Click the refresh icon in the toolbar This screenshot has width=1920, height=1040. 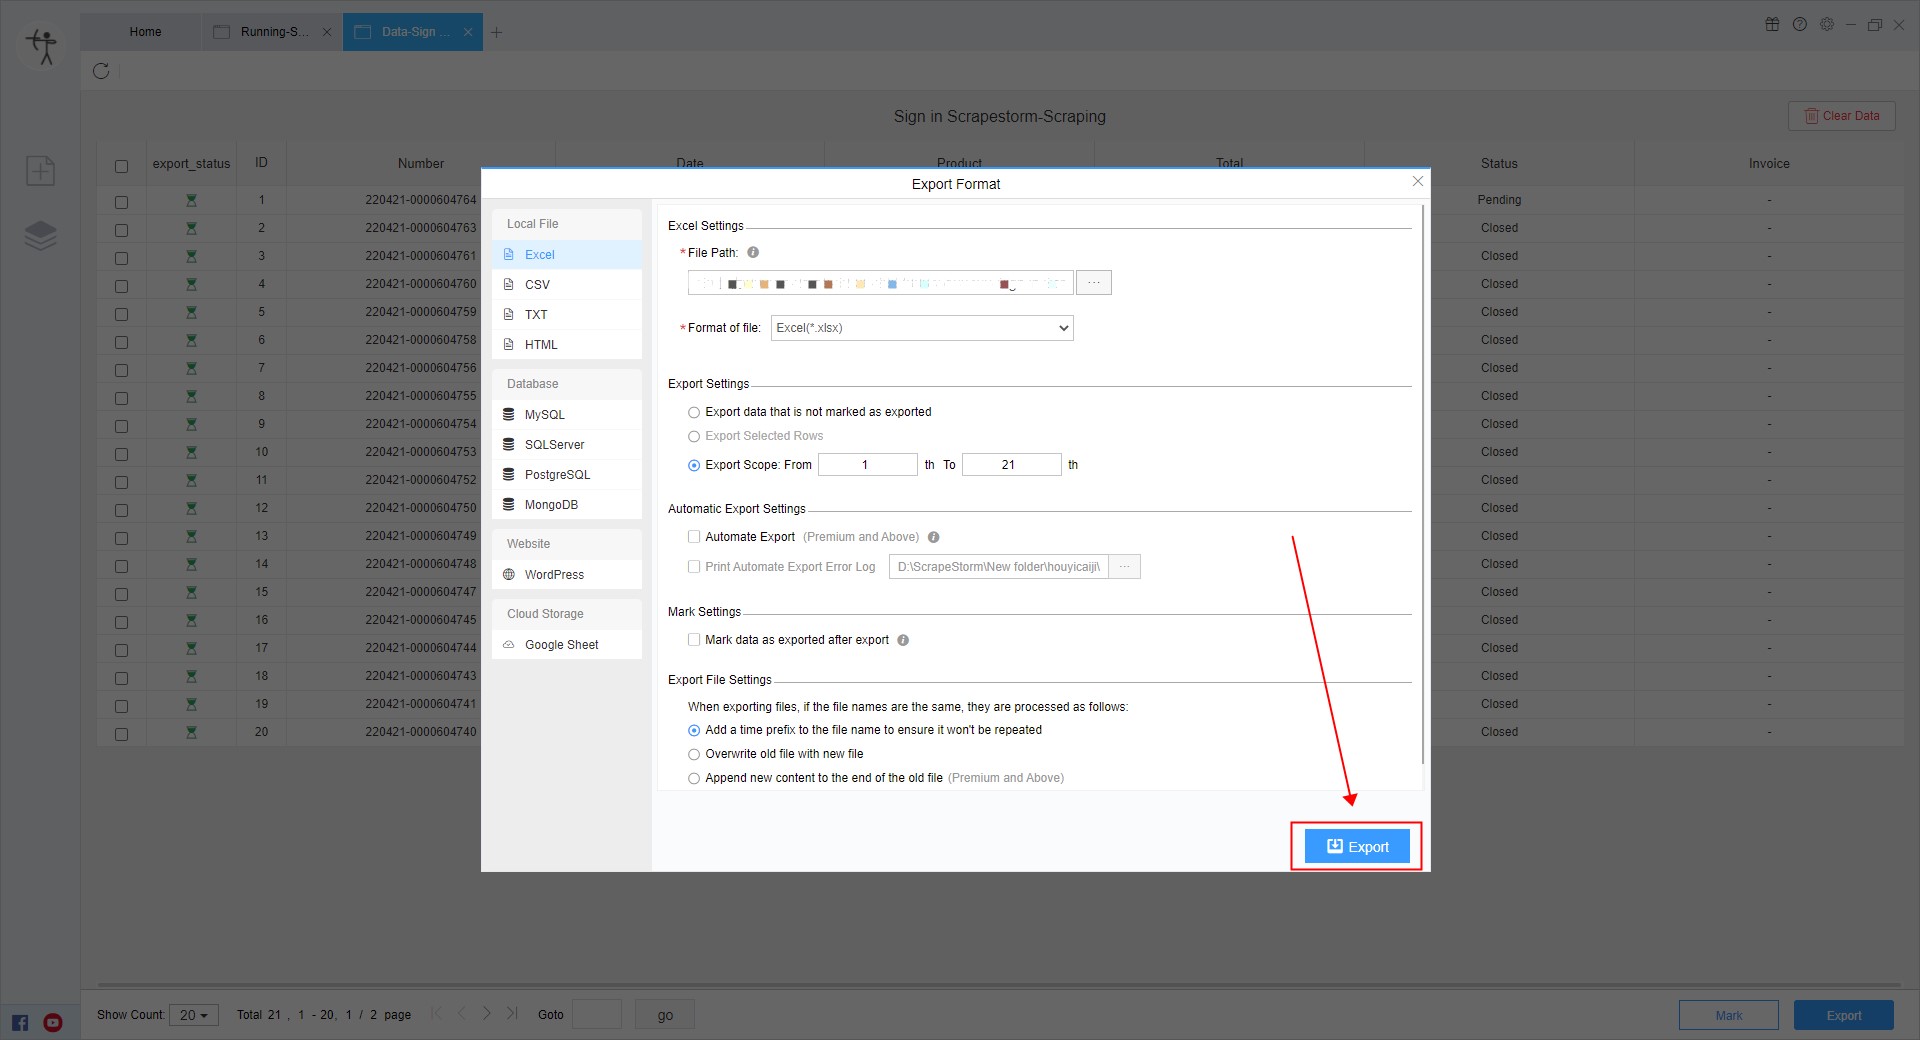pos(101,71)
